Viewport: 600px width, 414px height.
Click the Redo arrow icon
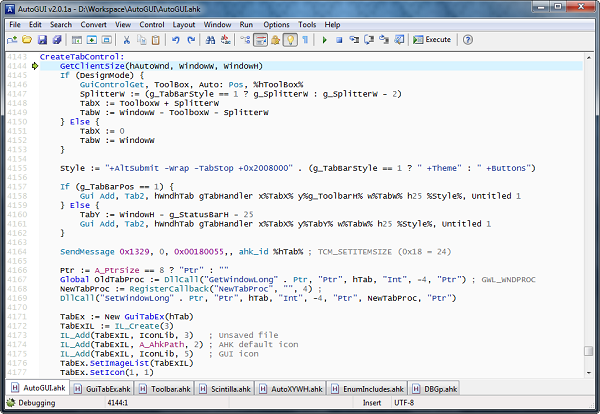190,40
